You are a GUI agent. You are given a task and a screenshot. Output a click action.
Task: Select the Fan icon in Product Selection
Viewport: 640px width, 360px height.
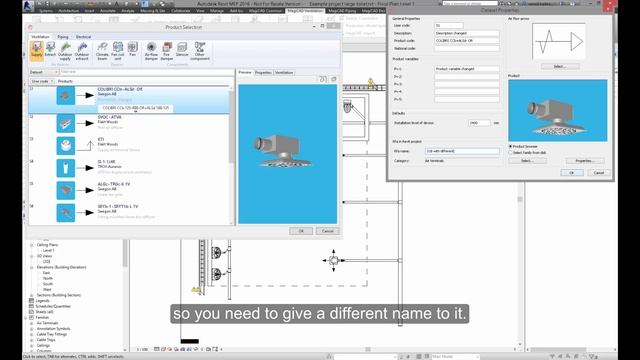click(x=132, y=49)
